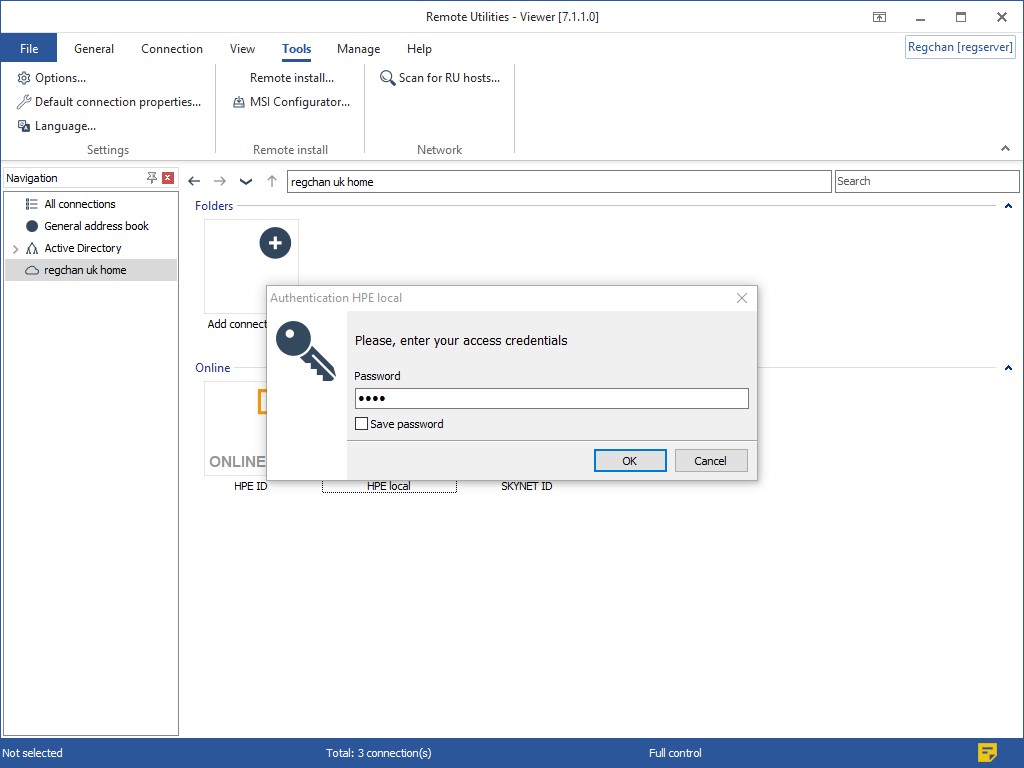Screen dimensions: 1024x768
Task: Click the Language icon in Settings
Action: click(x=24, y=126)
